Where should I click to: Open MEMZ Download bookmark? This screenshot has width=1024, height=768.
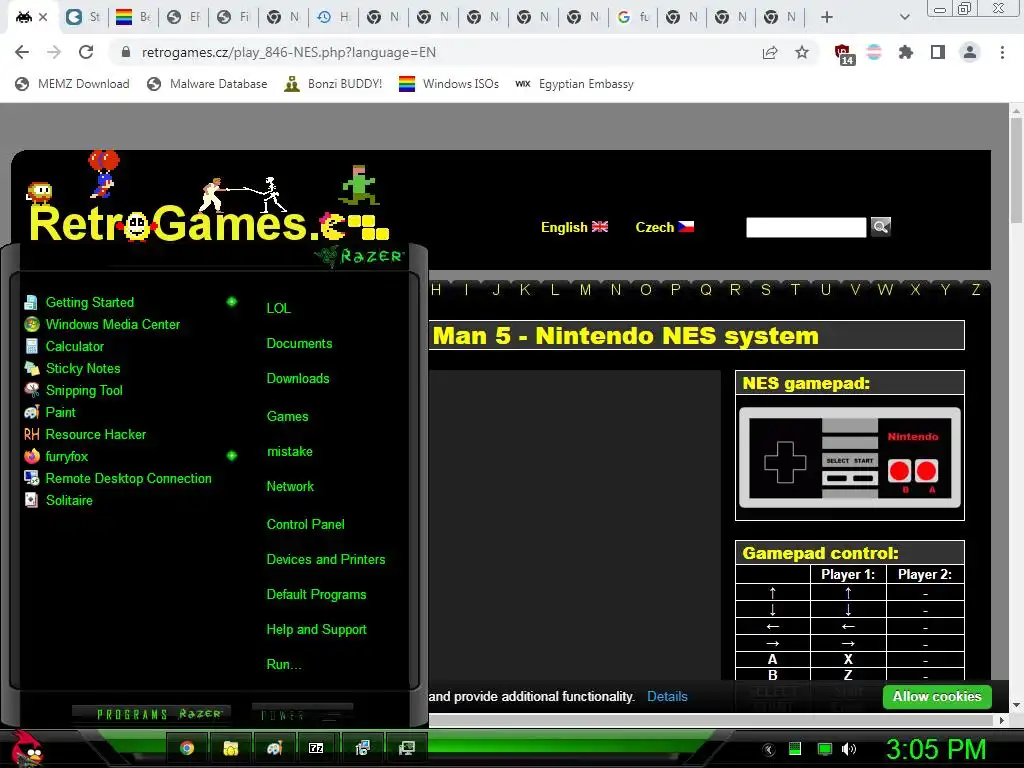pos(72,84)
